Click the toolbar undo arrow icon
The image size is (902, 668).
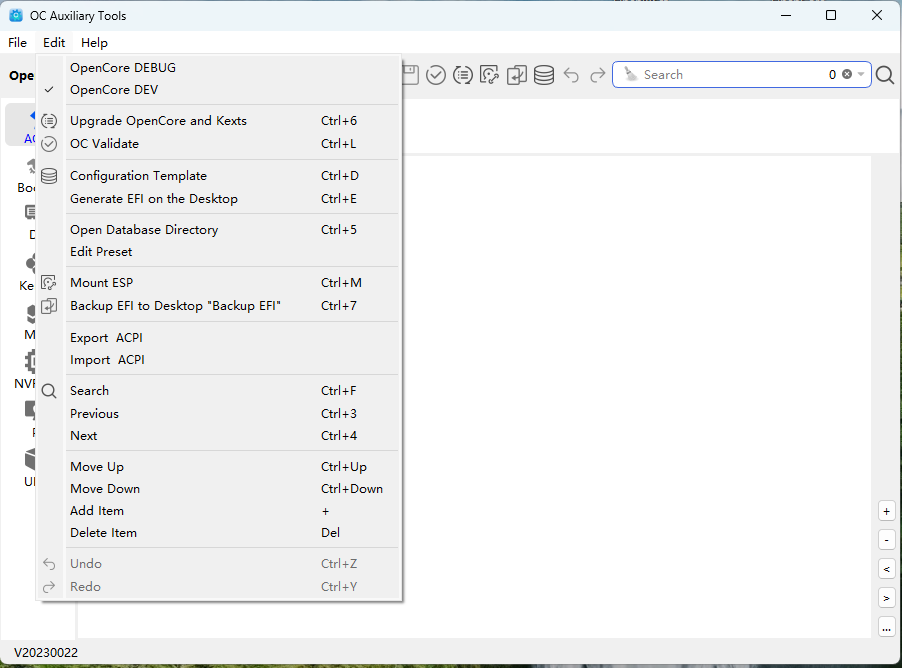click(571, 75)
